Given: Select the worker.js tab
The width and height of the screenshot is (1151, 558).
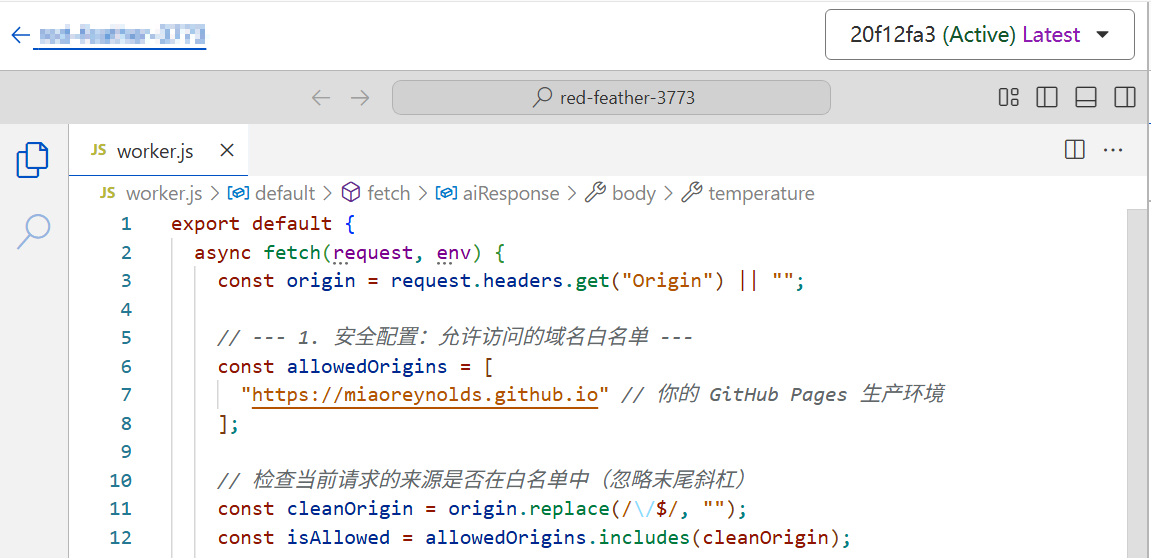Looking at the screenshot, I should [x=159, y=151].
